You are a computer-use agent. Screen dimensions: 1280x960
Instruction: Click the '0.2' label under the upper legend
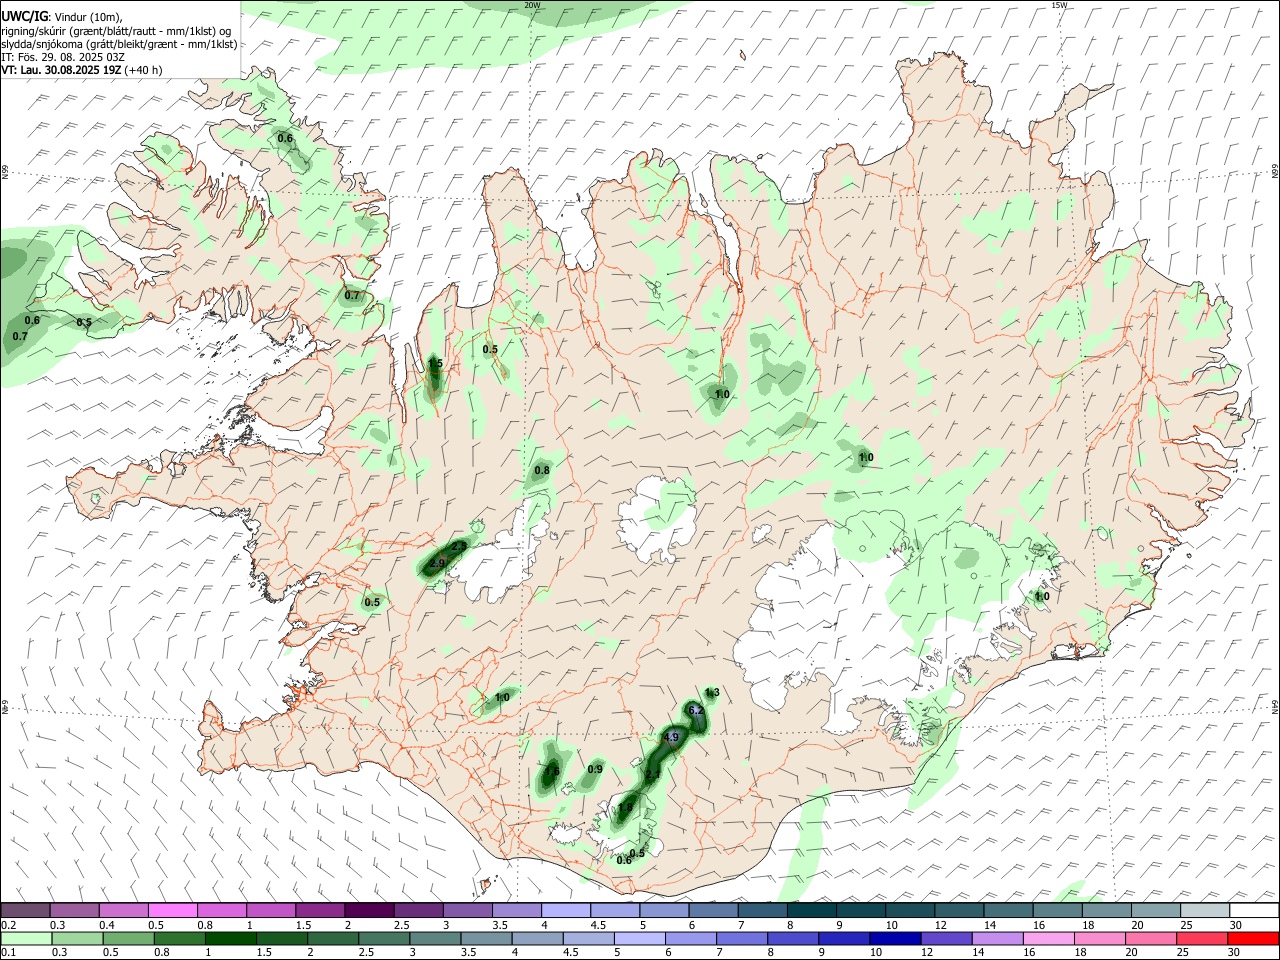tap(9, 925)
